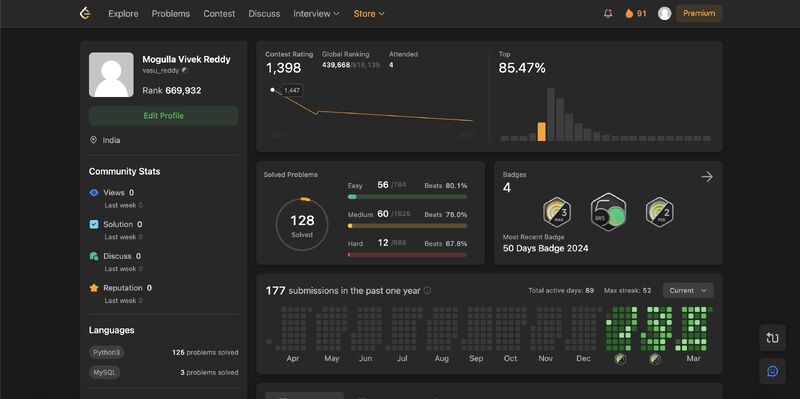The width and height of the screenshot is (800, 399).
Task: Click the Premium button
Action: pos(699,14)
